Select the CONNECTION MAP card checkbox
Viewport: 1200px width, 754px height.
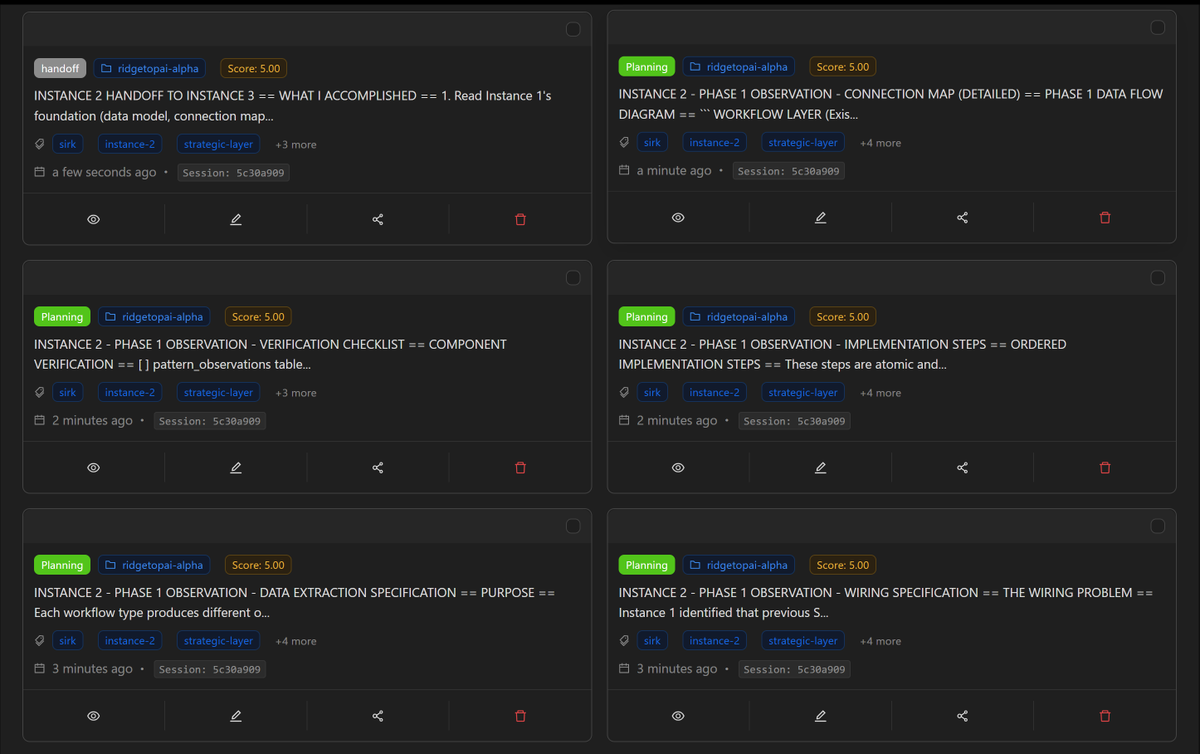coord(1158,27)
